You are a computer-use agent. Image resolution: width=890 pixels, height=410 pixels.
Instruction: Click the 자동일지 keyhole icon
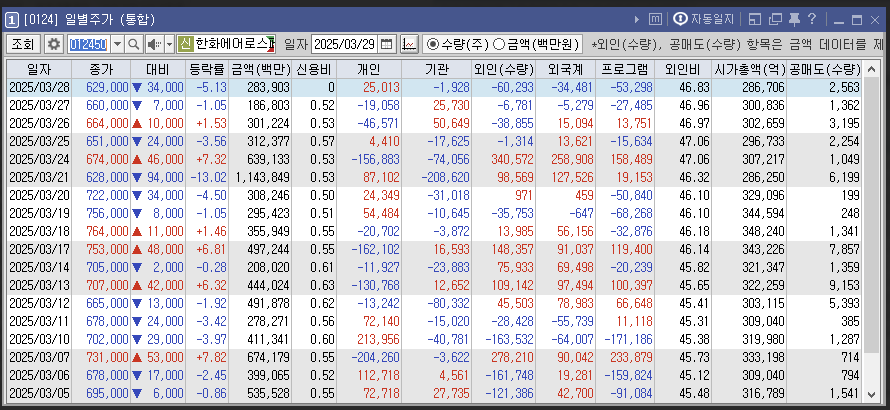[x=680, y=19]
